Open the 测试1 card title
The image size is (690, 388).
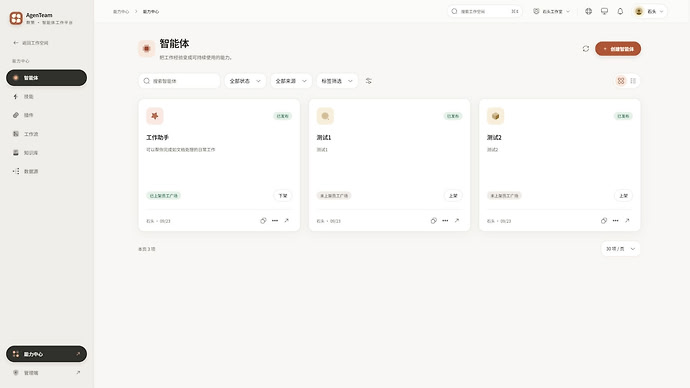pyautogui.click(x=324, y=138)
